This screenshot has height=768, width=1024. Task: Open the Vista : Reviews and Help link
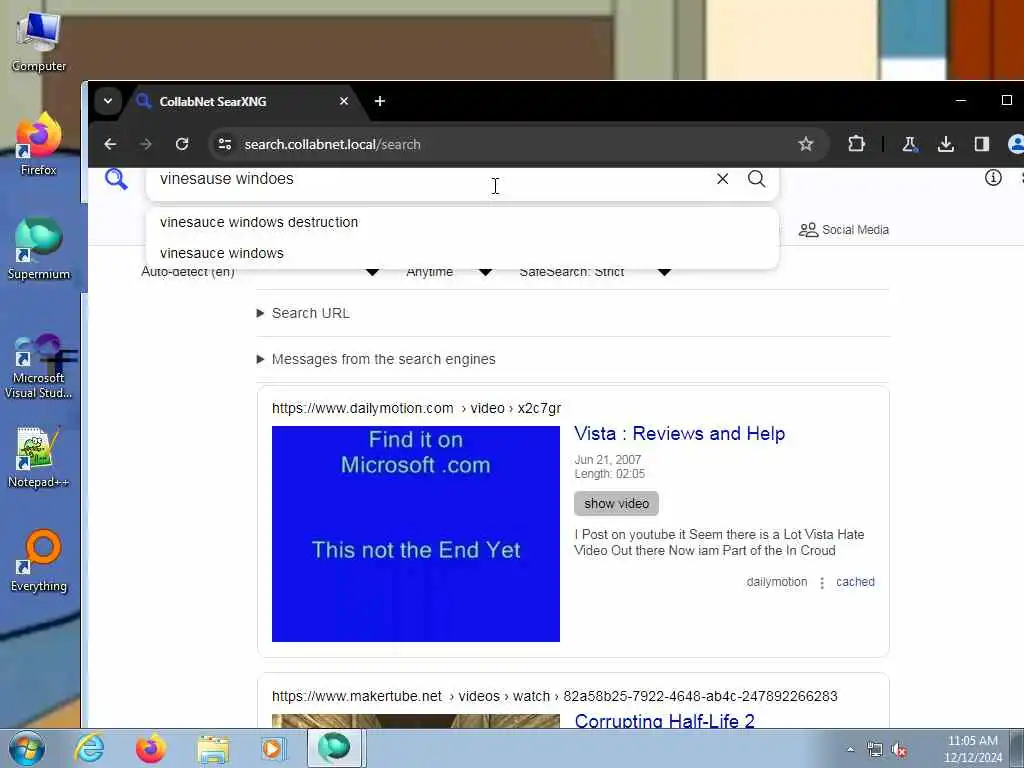(x=679, y=434)
